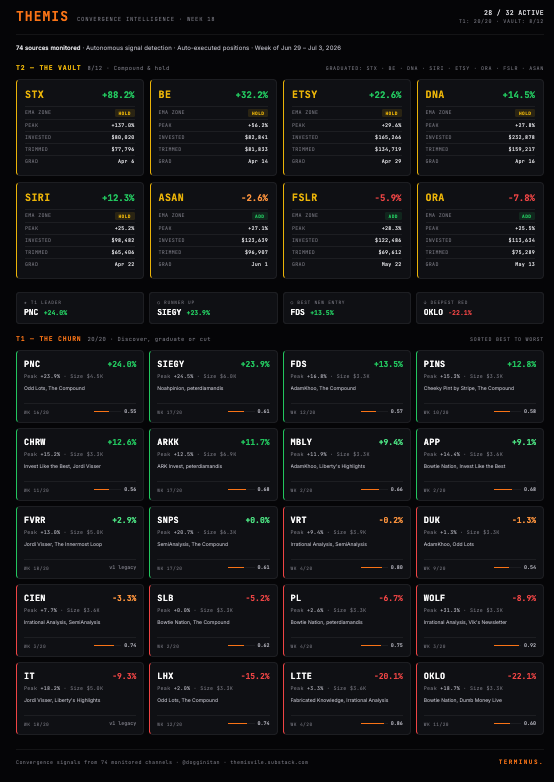Click the SIEGY ticker in the Churn grid
This screenshot has width=554, height=782.
171,364
